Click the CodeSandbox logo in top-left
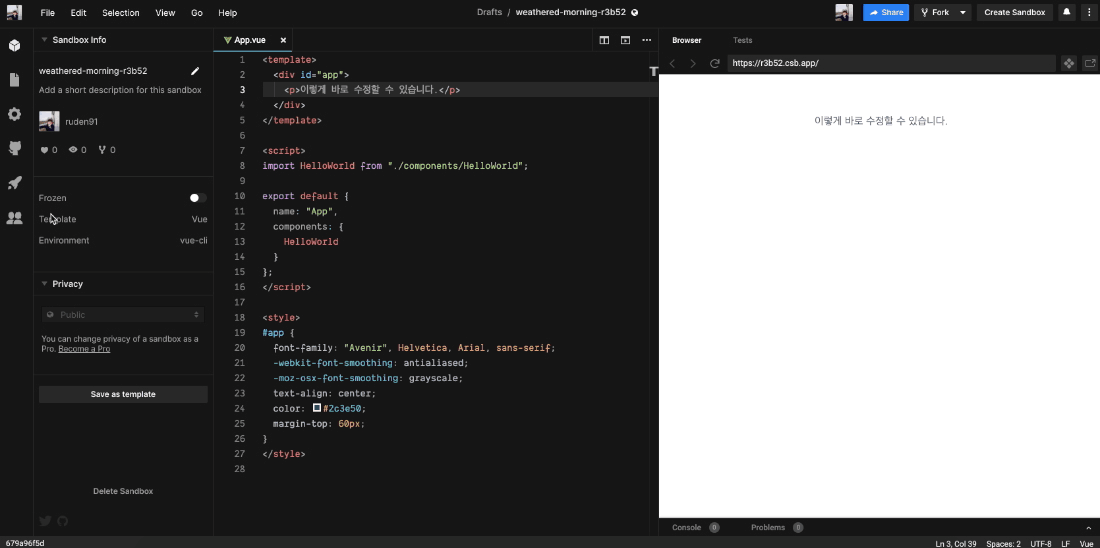This screenshot has width=1100, height=548. pos(14,12)
